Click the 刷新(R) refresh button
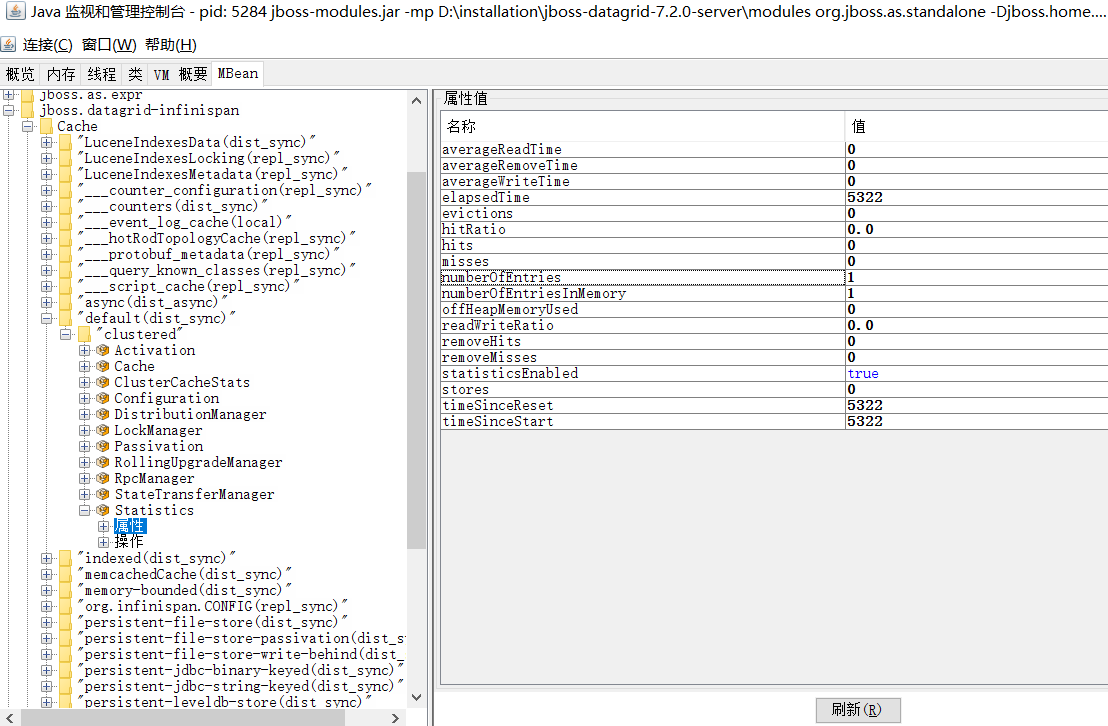This screenshot has width=1108, height=726. (x=858, y=710)
